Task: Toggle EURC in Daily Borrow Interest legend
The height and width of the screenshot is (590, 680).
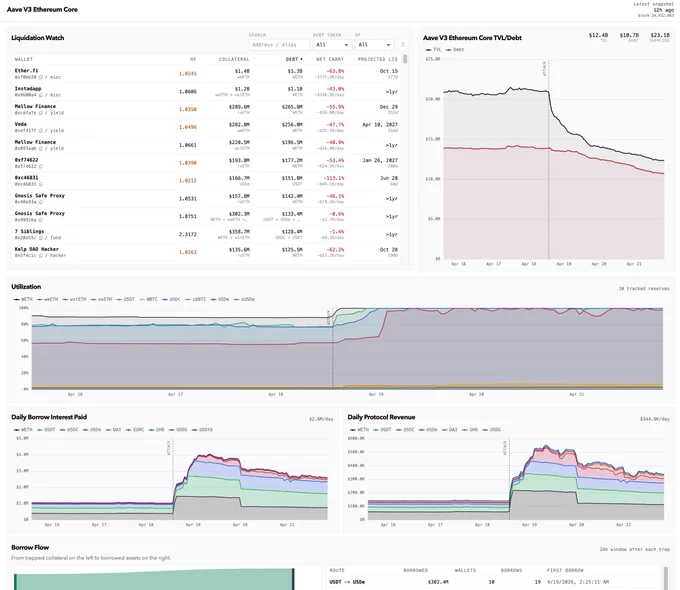Action: pos(135,430)
